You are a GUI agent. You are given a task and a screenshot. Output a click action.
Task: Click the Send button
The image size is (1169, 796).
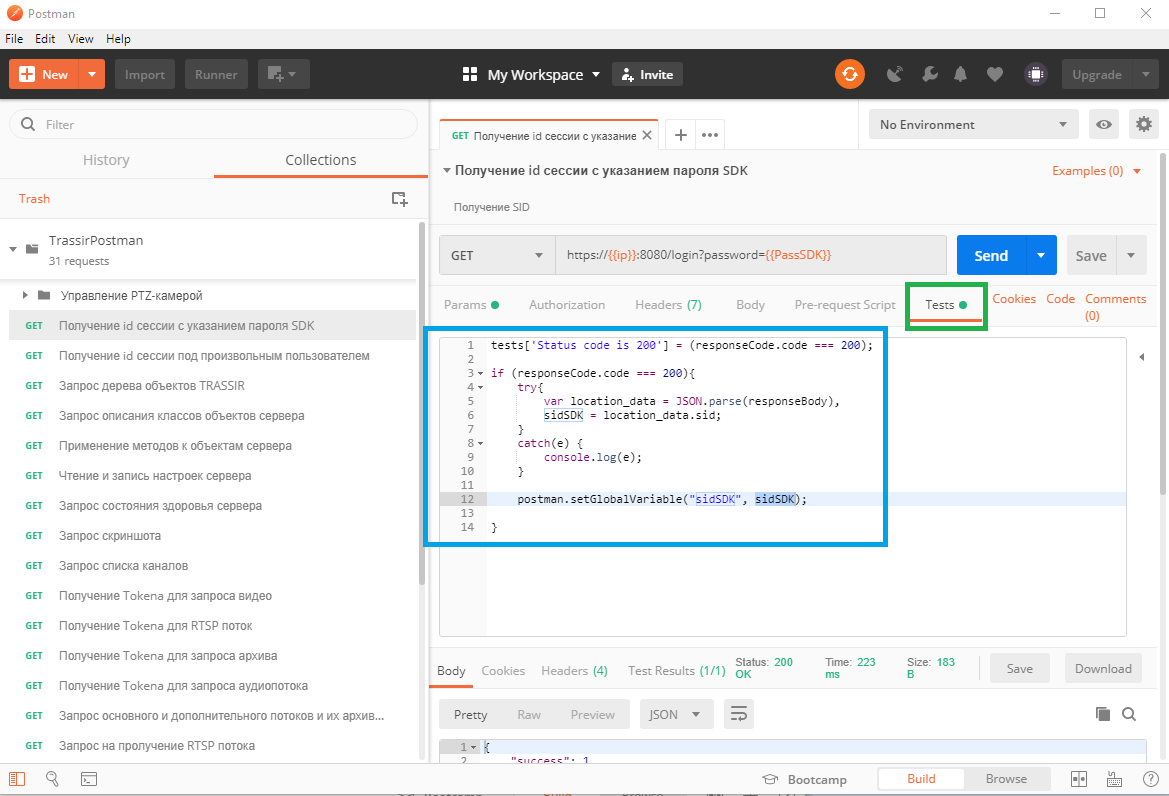click(x=992, y=256)
